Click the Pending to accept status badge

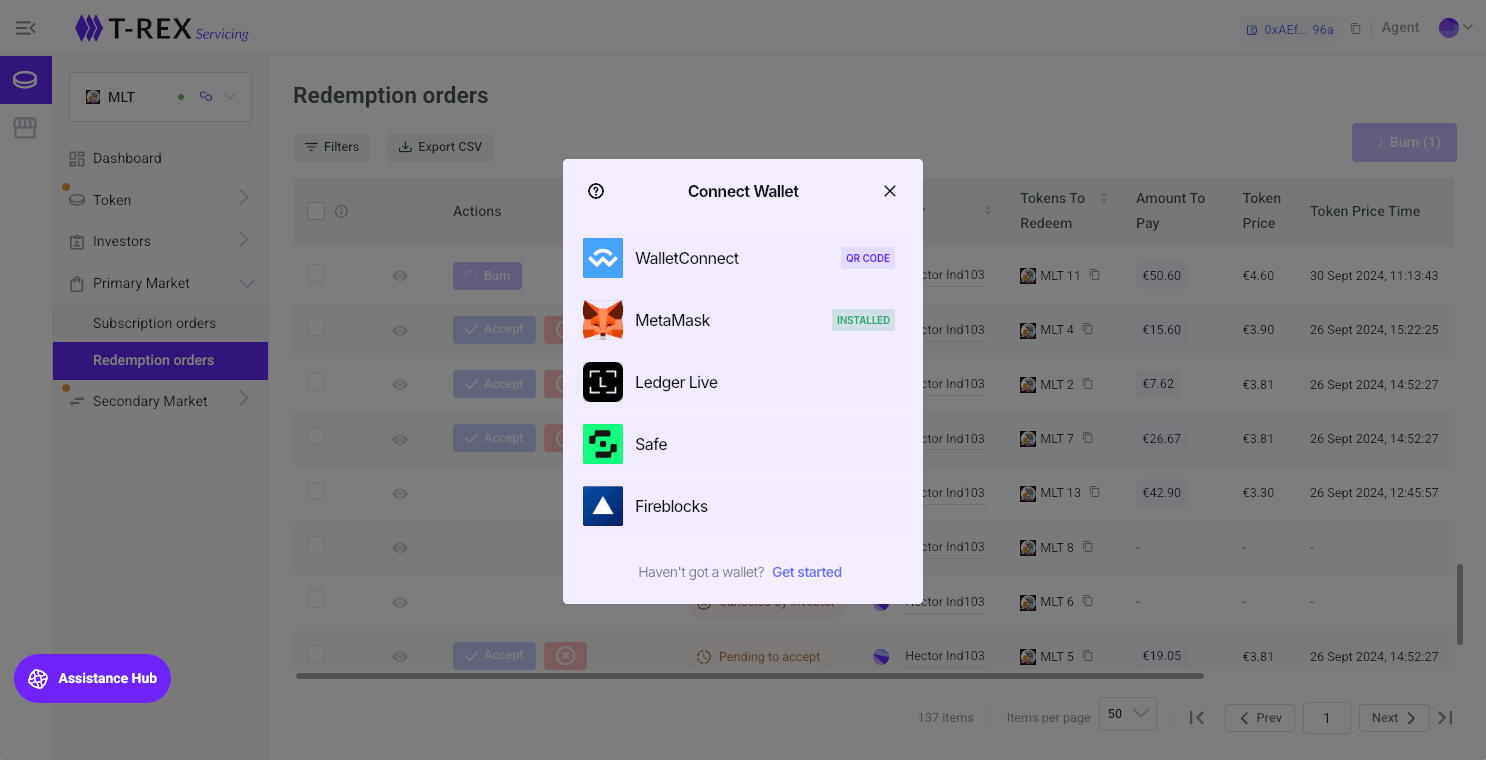tap(759, 657)
